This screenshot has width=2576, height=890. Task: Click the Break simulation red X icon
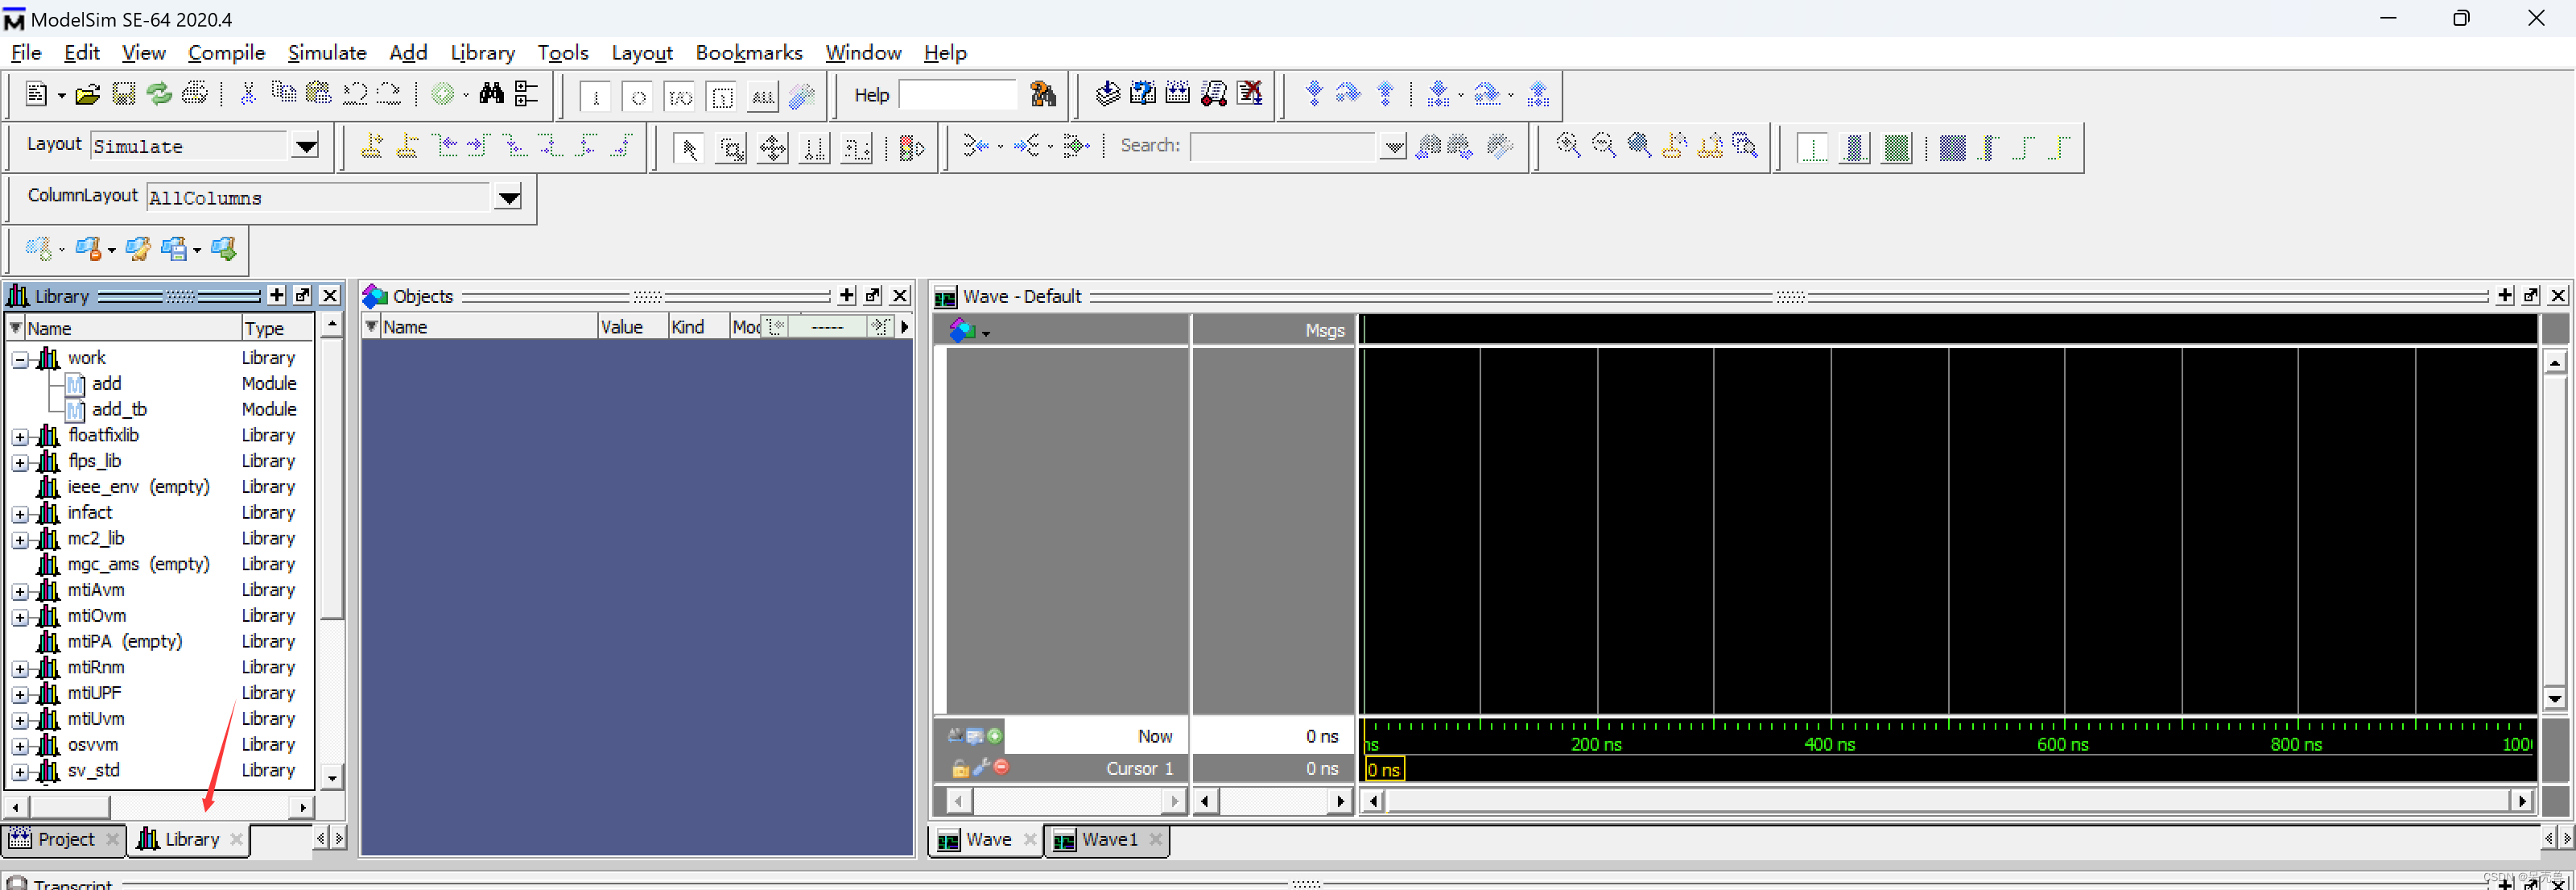tap(1250, 94)
